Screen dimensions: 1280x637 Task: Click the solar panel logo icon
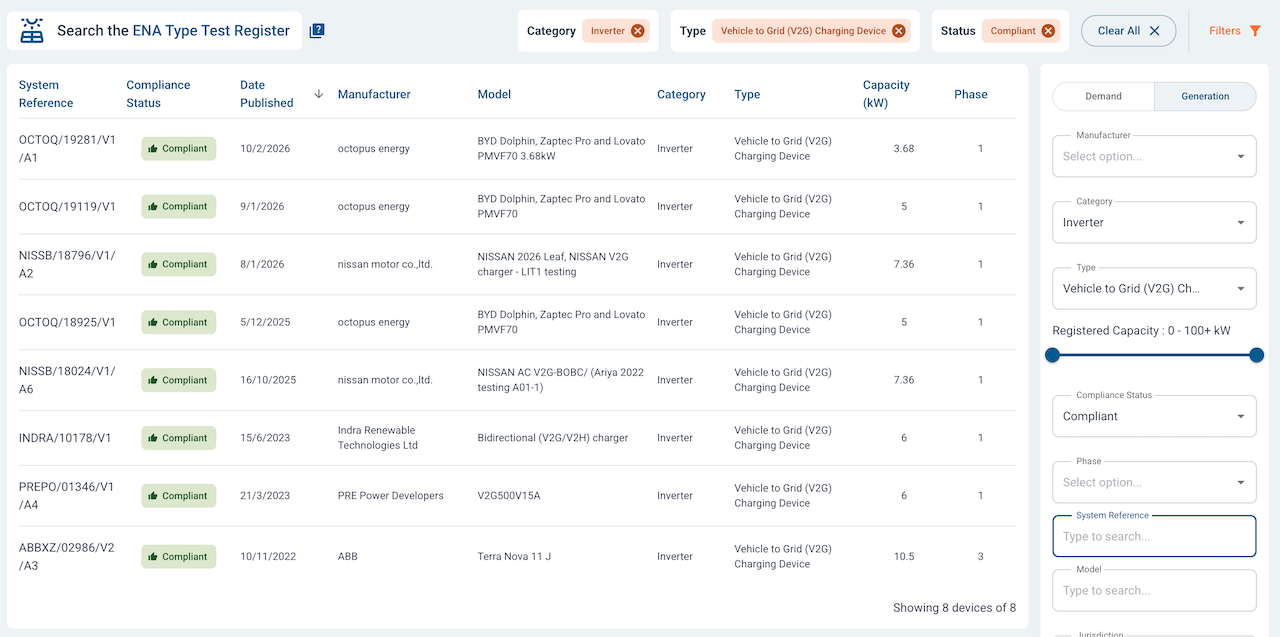32,31
